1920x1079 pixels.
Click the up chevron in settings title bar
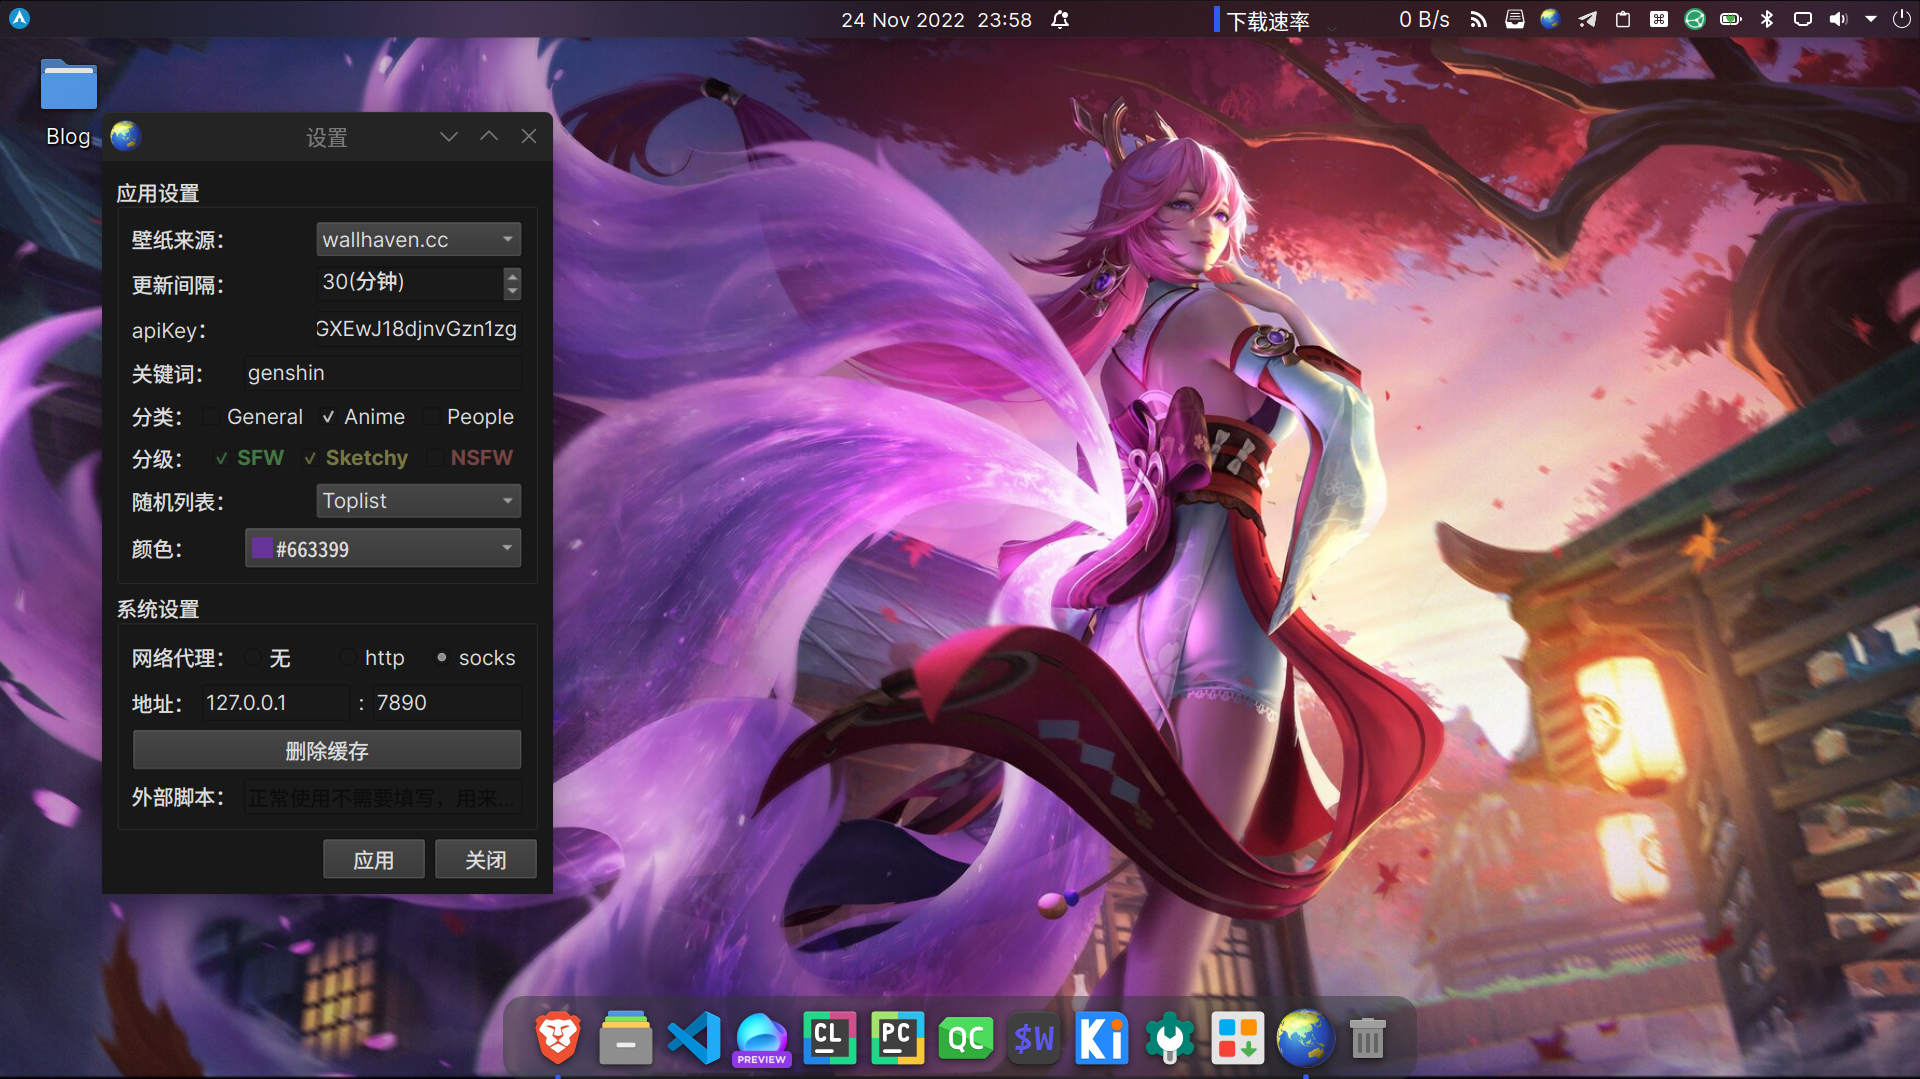(489, 136)
